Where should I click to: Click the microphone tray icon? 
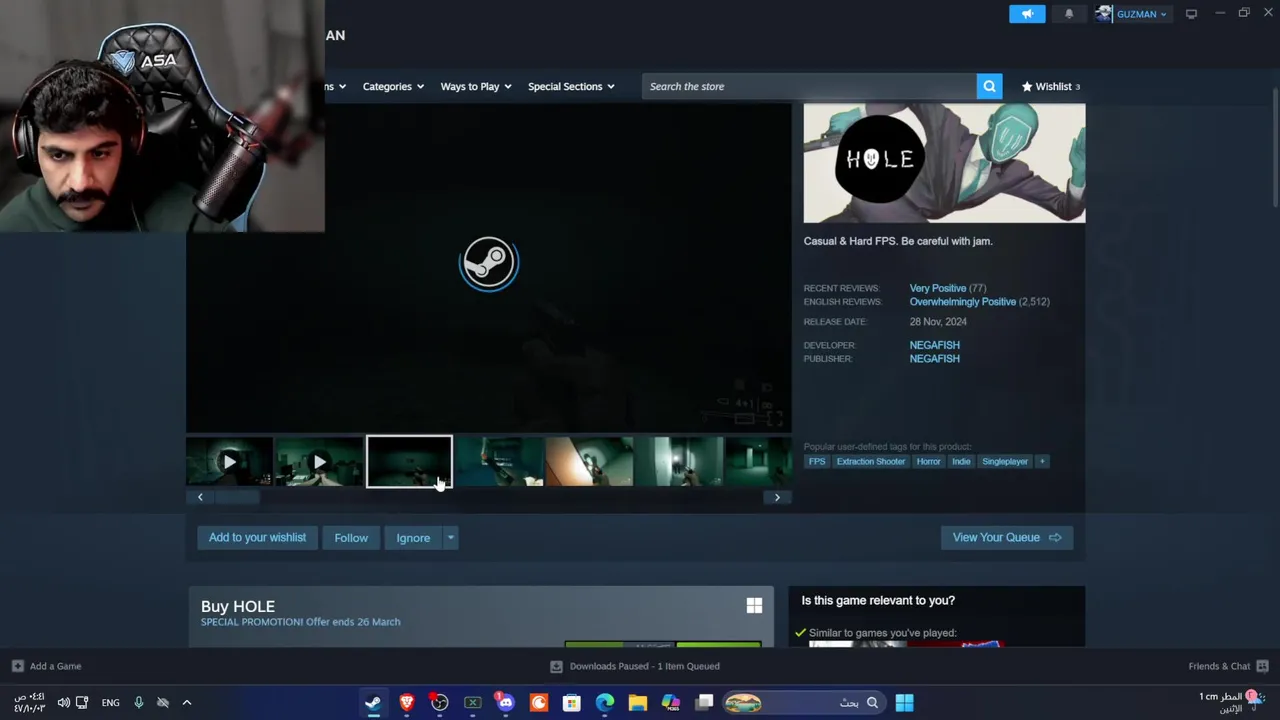click(x=139, y=703)
